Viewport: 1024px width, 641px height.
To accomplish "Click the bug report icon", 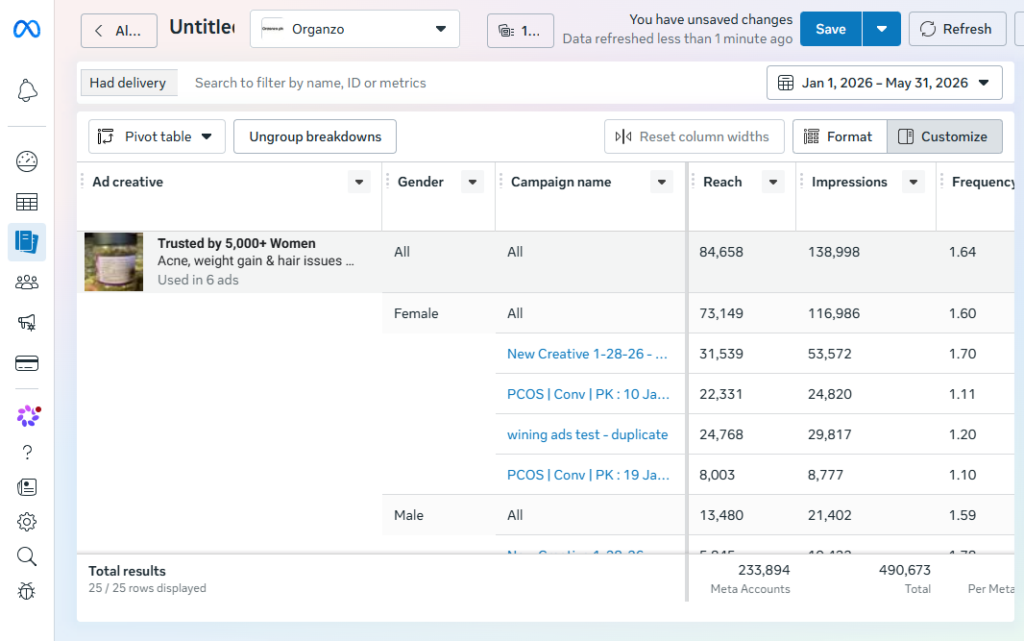I will [x=27, y=591].
